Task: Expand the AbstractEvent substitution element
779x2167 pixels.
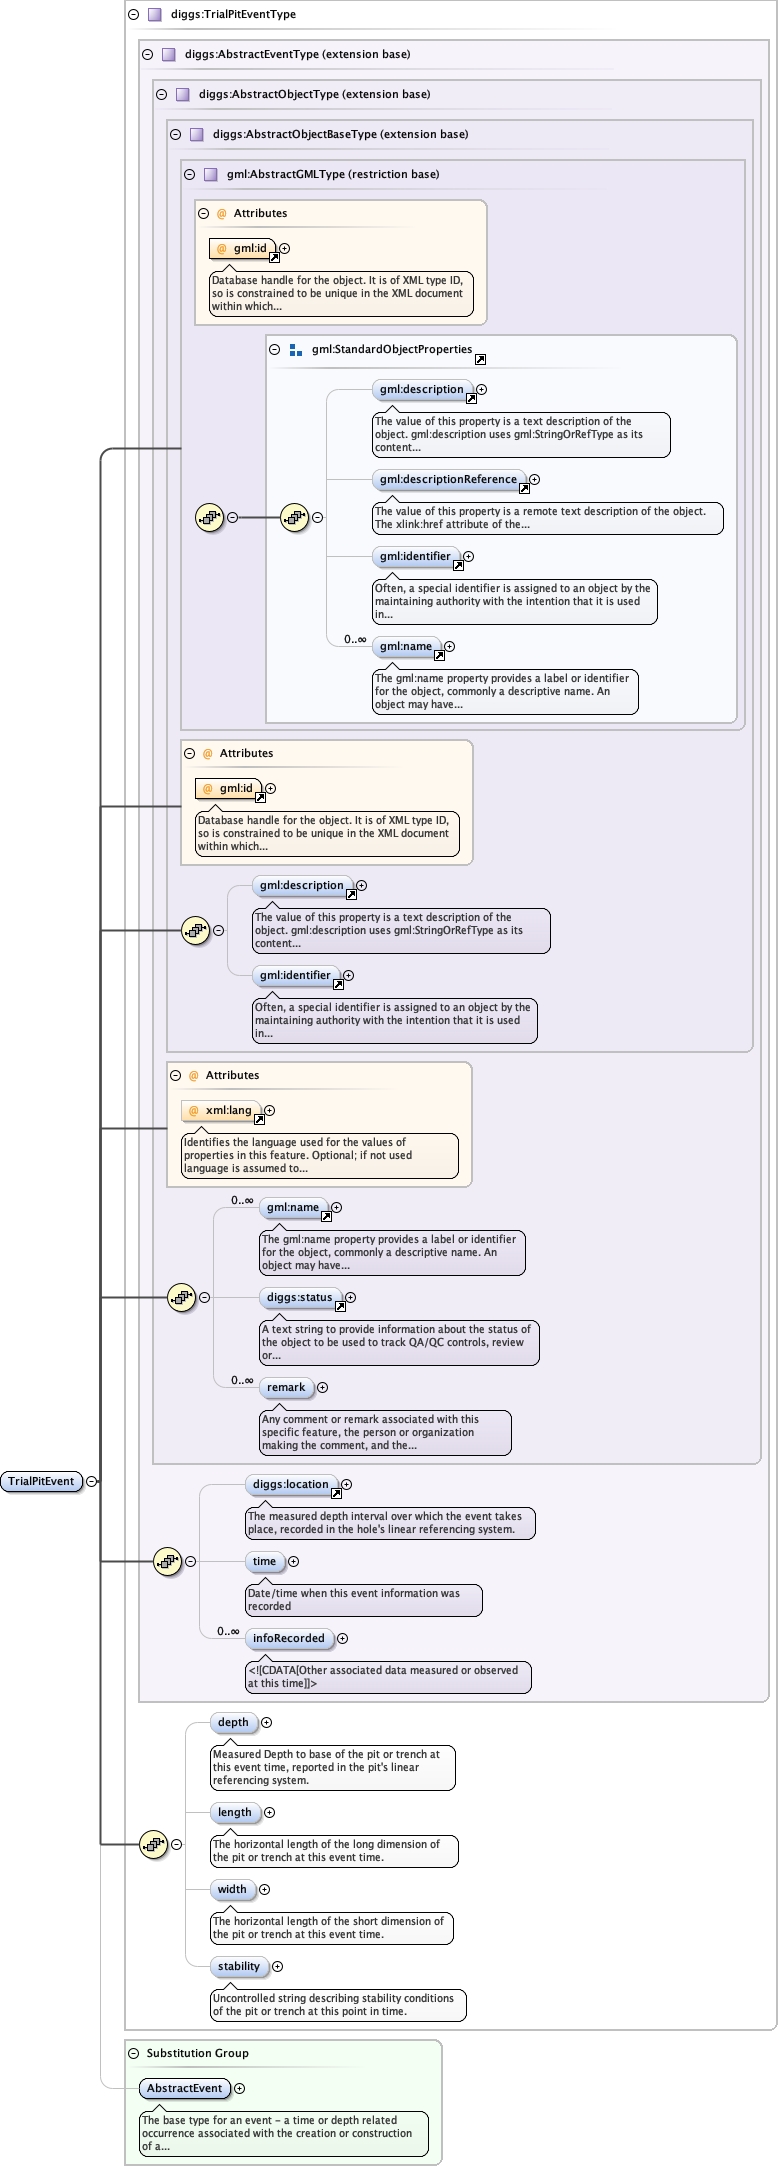Action: tap(239, 2088)
